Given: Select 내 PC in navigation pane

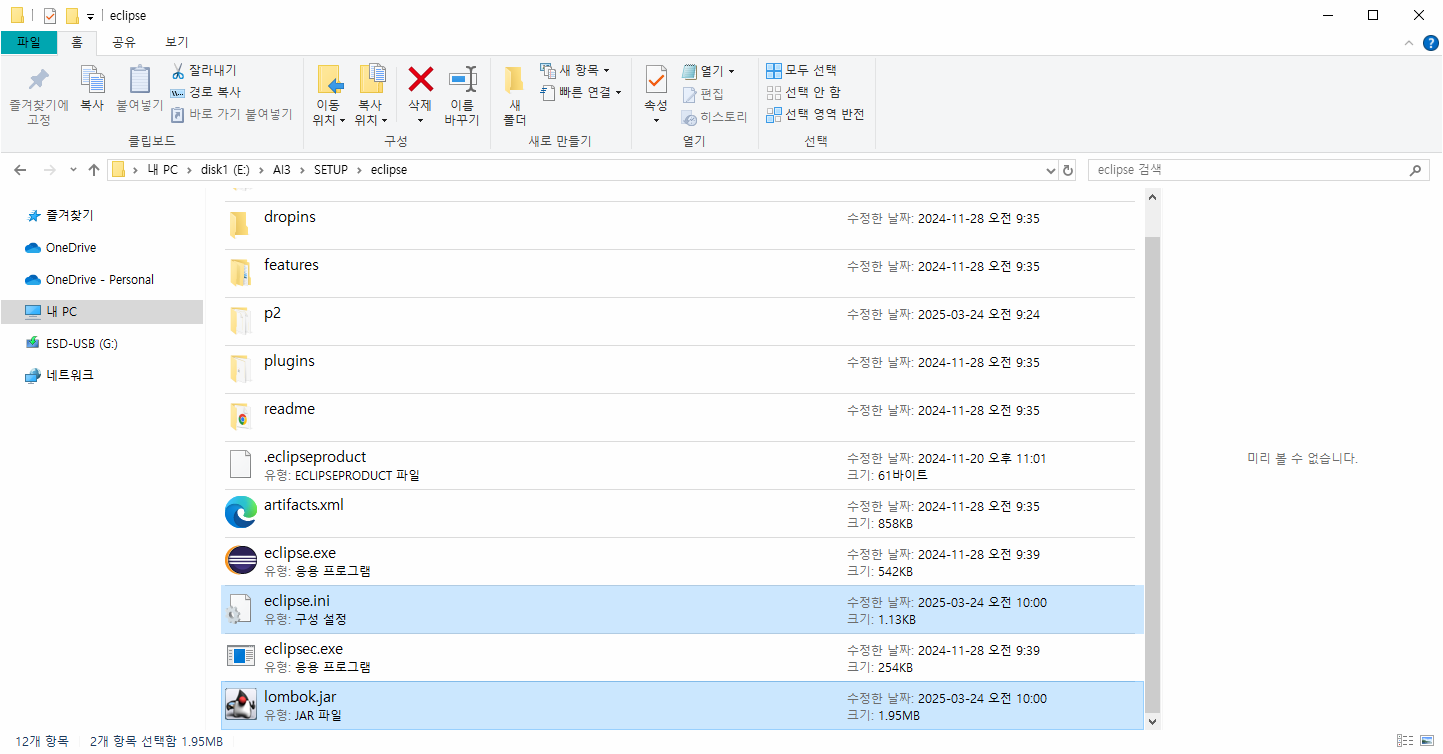Looking at the screenshot, I should click(102, 312).
